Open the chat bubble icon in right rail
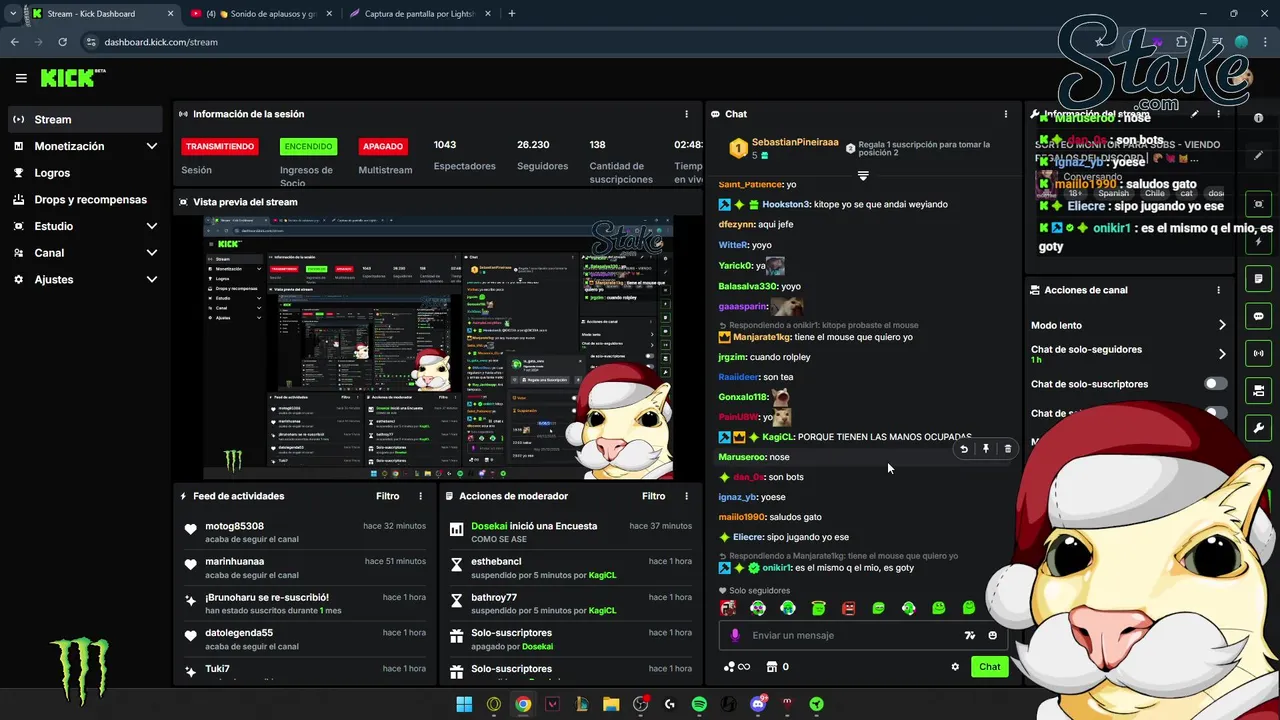Screen dimensions: 1280x720 (x=1258, y=316)
